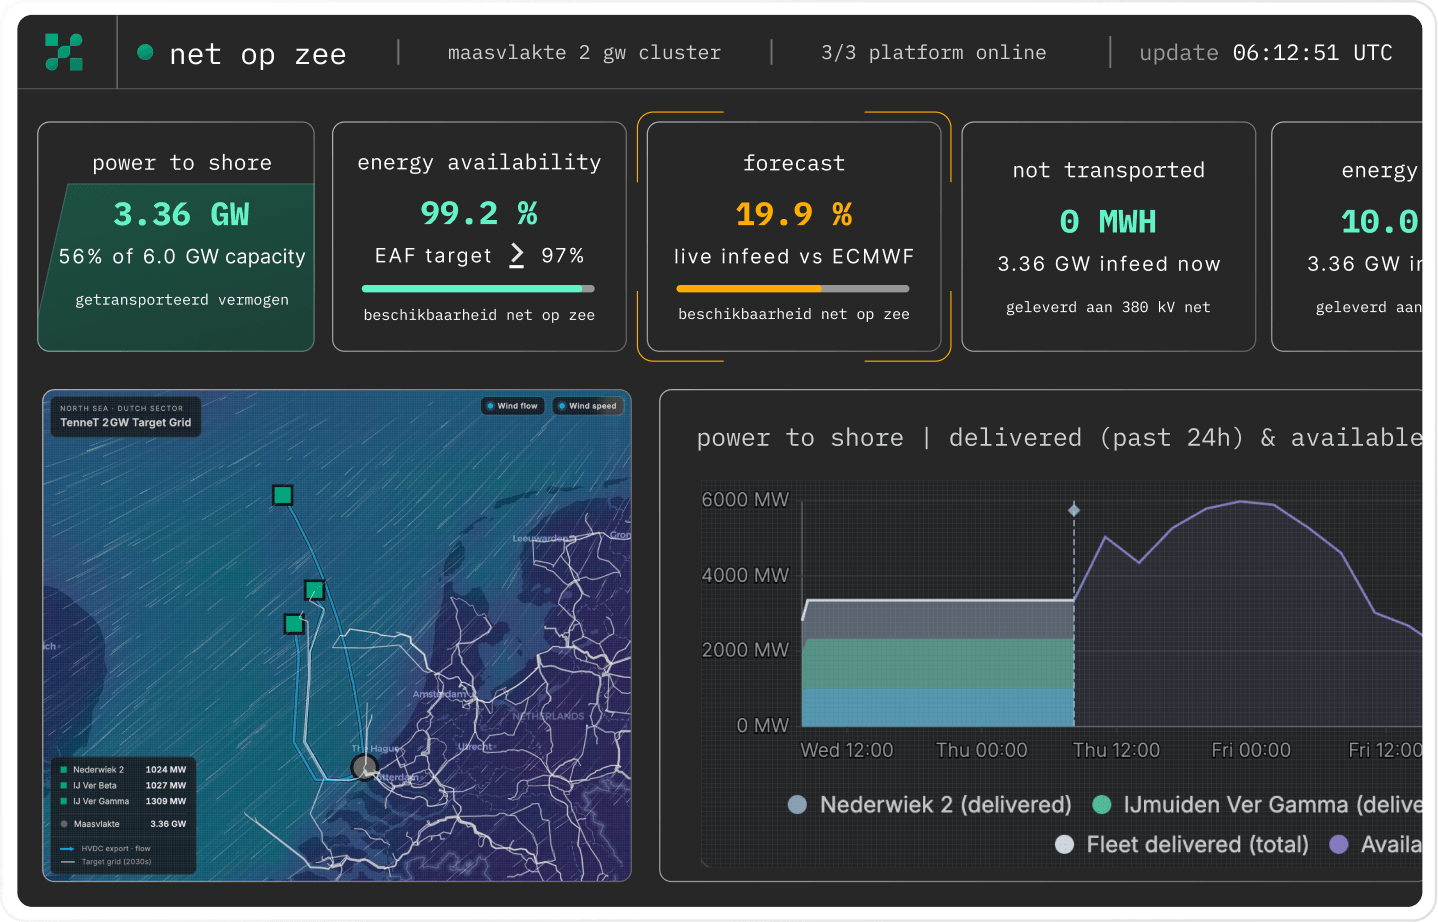This screenshot has height=922, width=1438.
Task: Click the chart's current-time diamond marker
Action: click(1074, 510)
